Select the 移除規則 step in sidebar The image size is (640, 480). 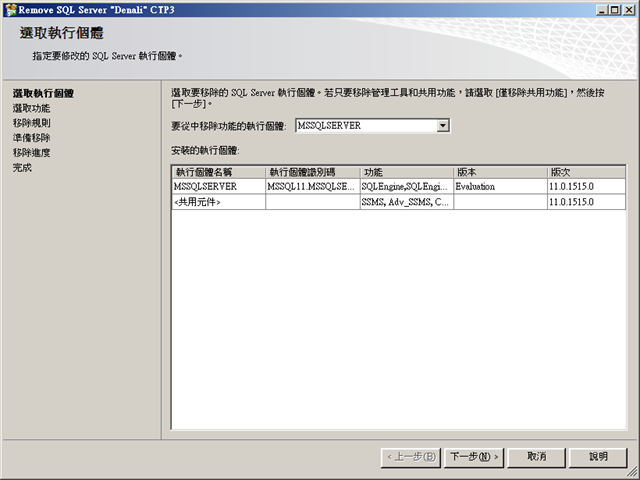[31, 123]
